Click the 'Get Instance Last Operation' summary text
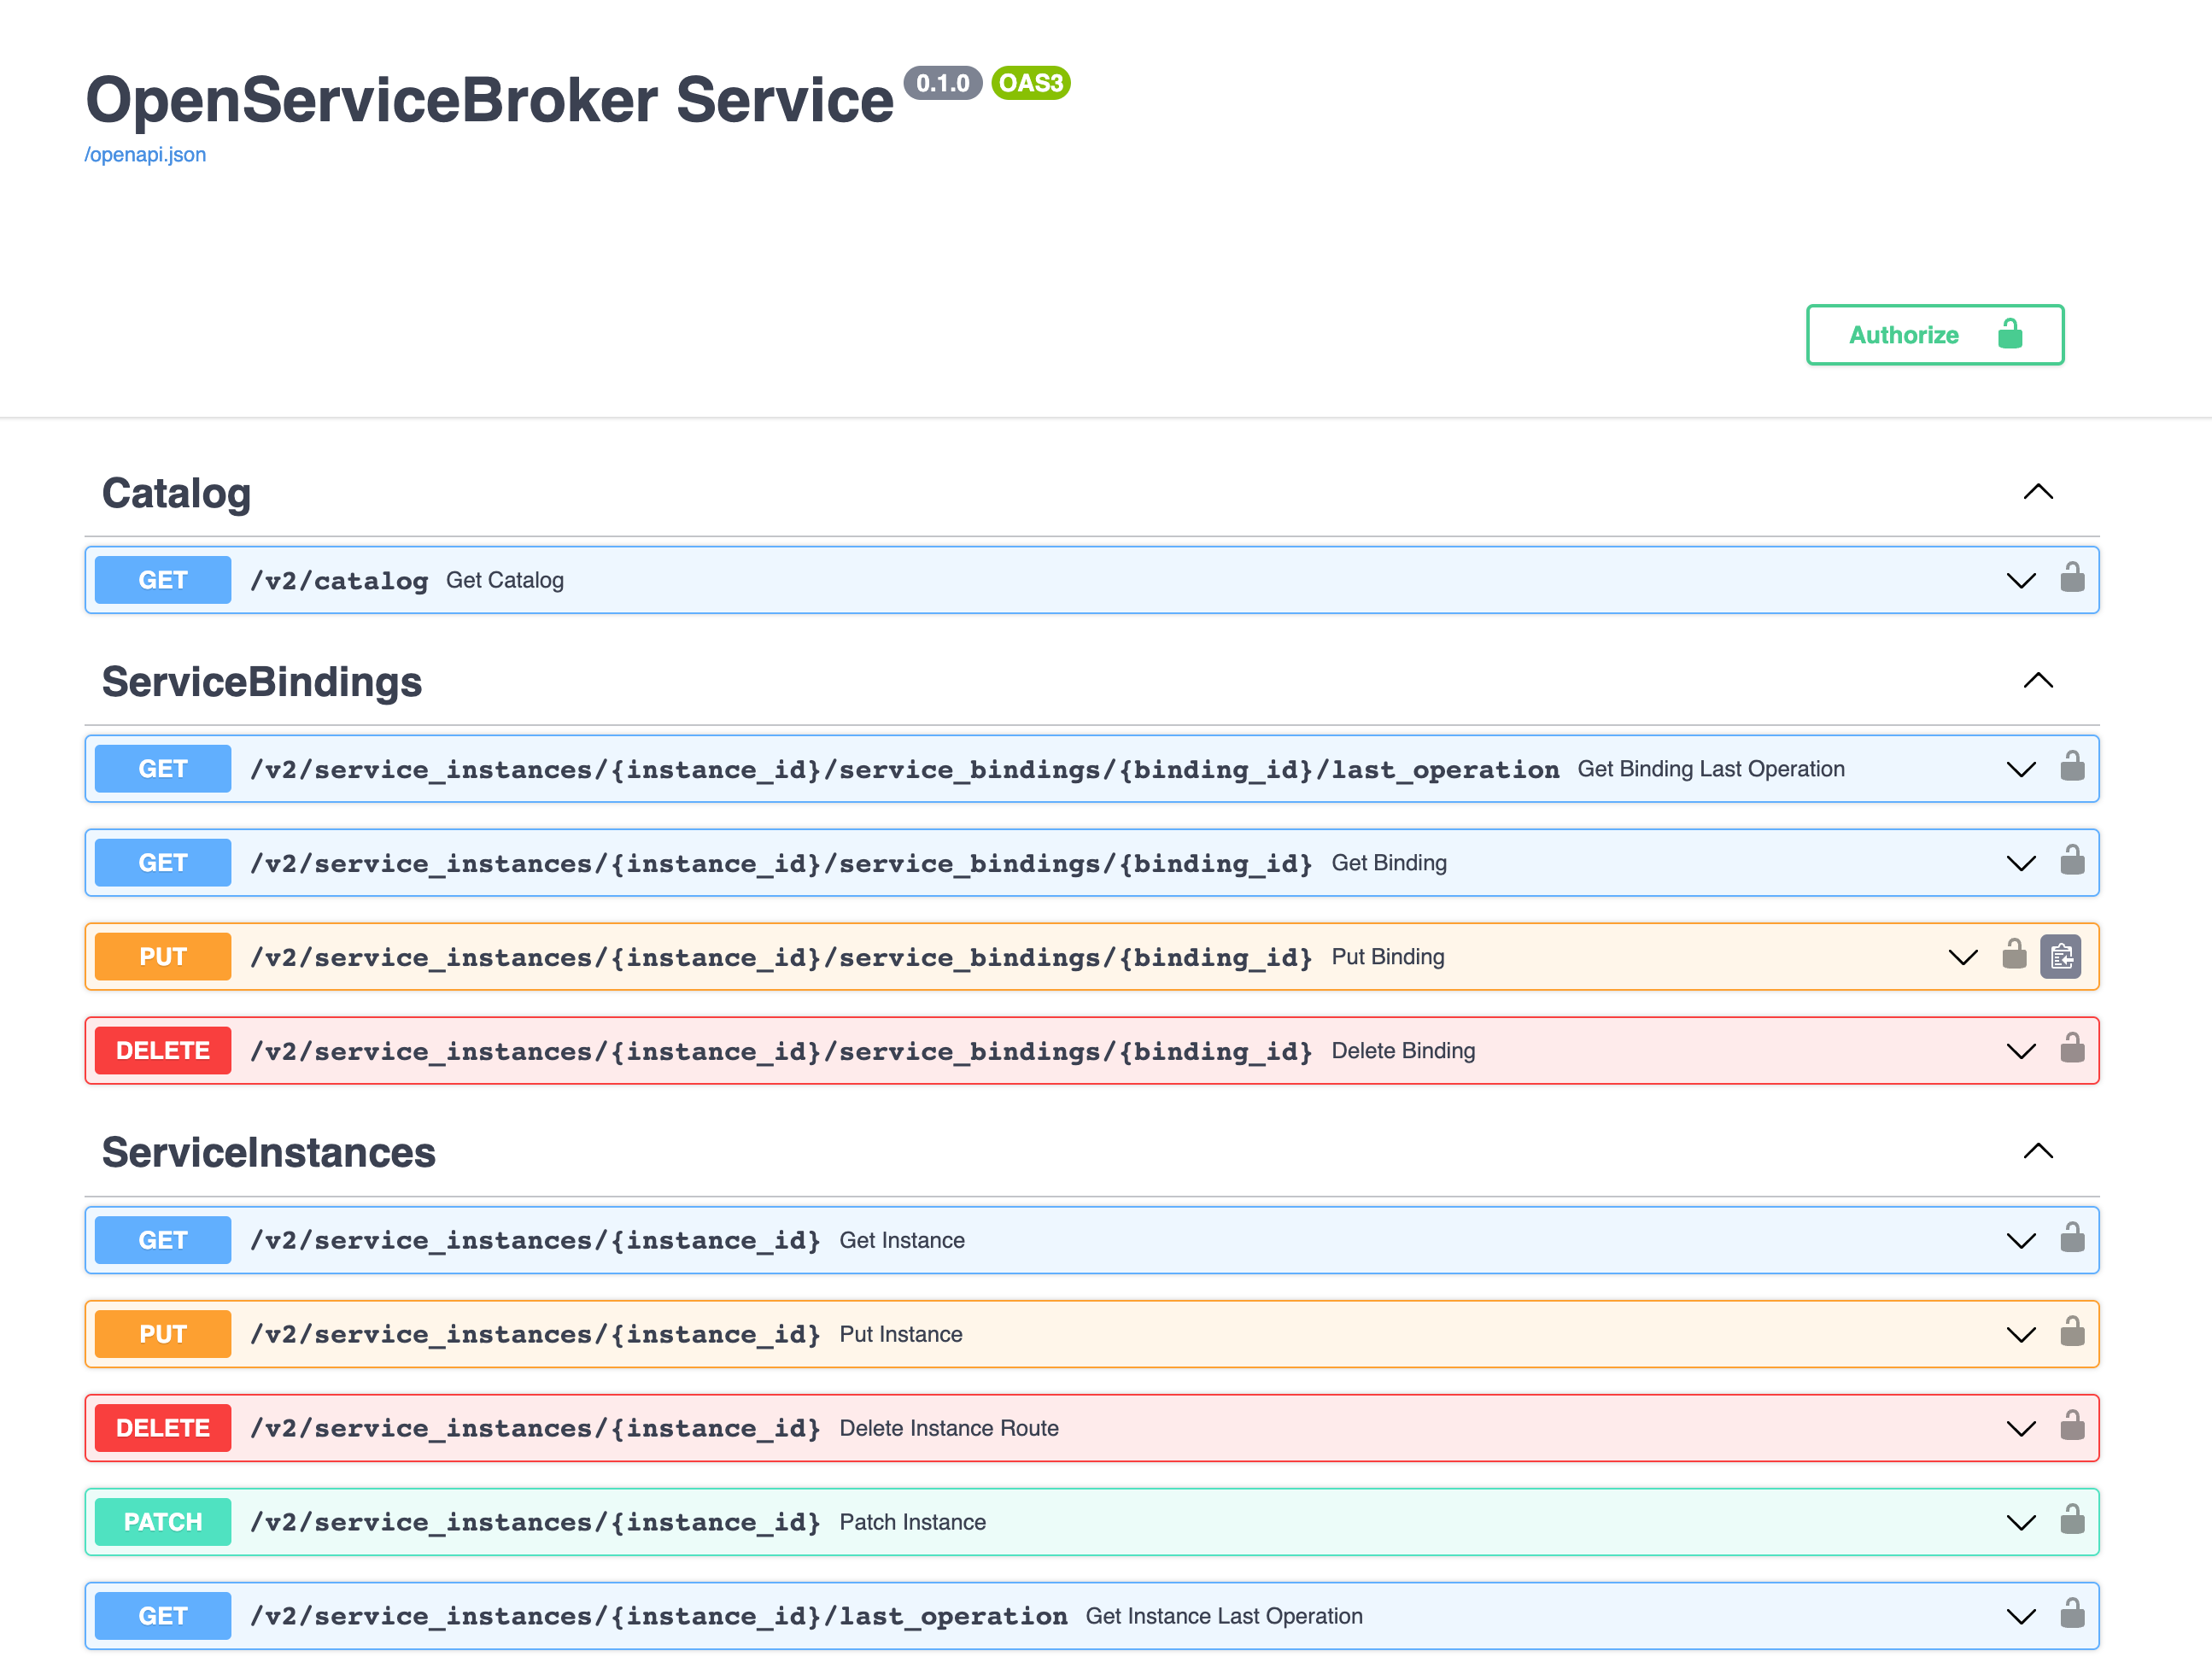Image resolution: width=2212 pixels, height=1674 pixels. pos(1224,1616)
